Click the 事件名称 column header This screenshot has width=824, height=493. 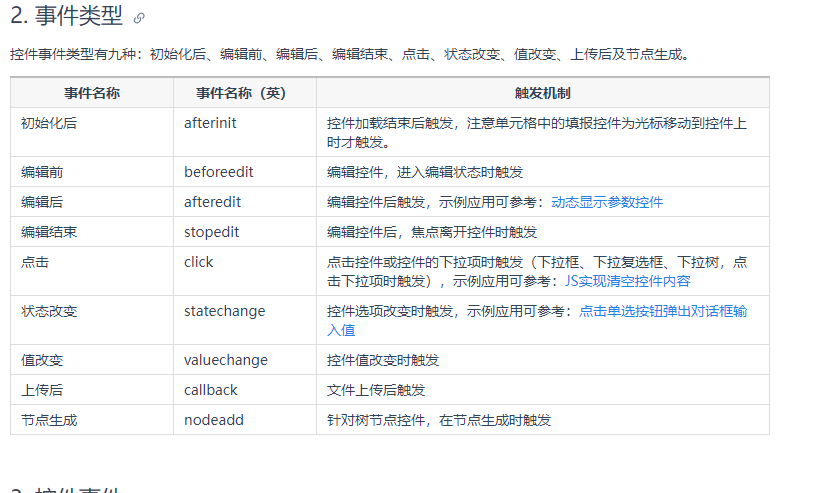pos(92,93)
